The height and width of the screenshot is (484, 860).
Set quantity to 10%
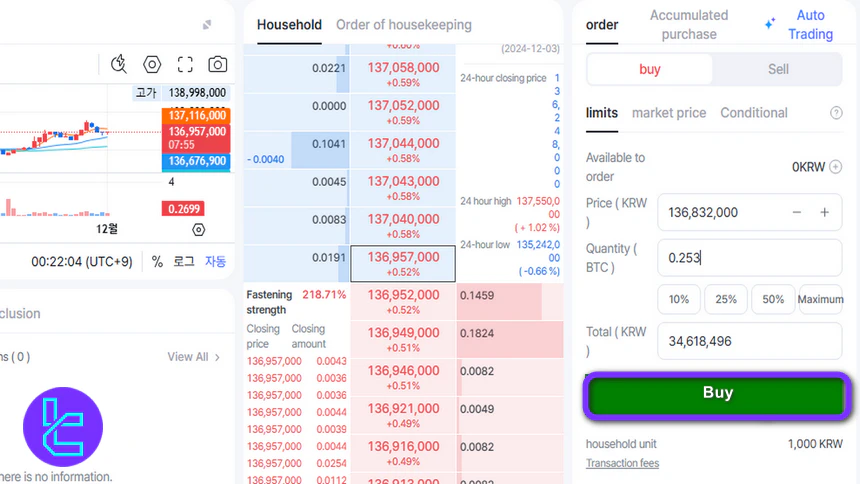click(678, 299)
